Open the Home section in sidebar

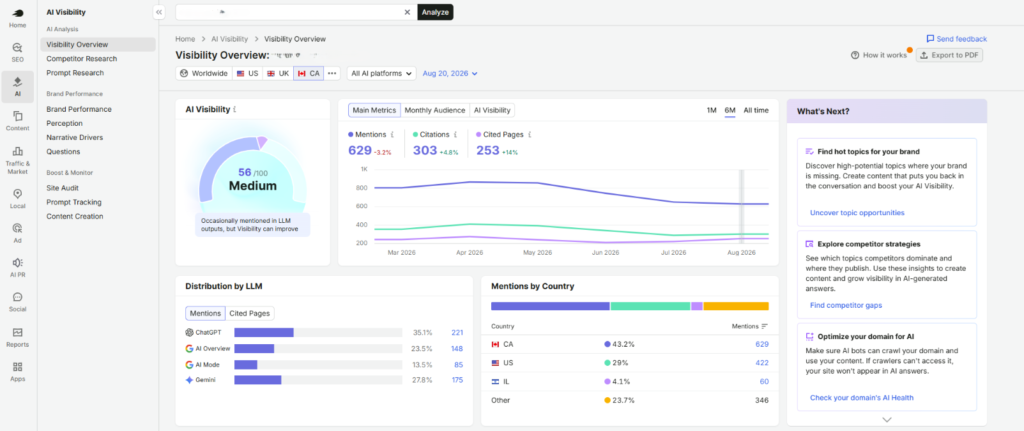18,17
